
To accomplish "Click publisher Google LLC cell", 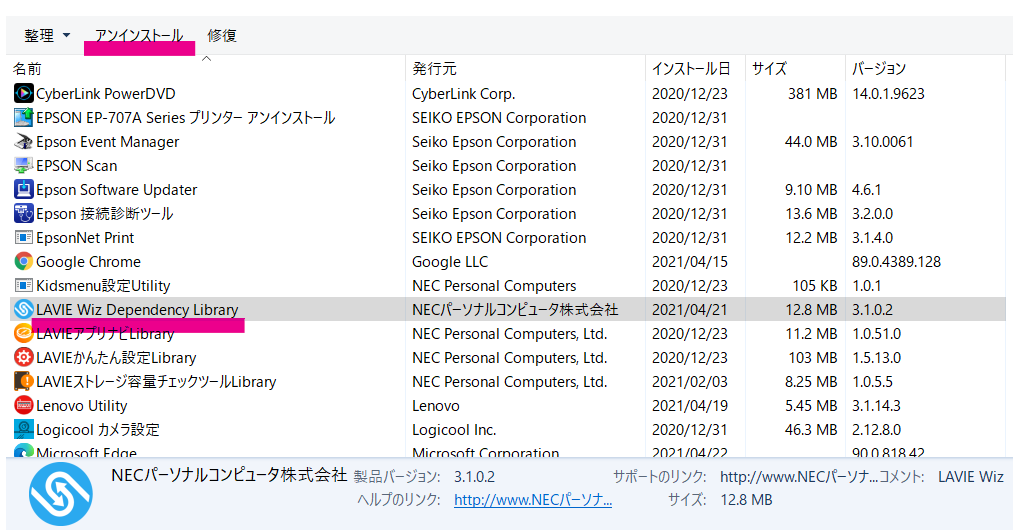I will tap(450, 261).
